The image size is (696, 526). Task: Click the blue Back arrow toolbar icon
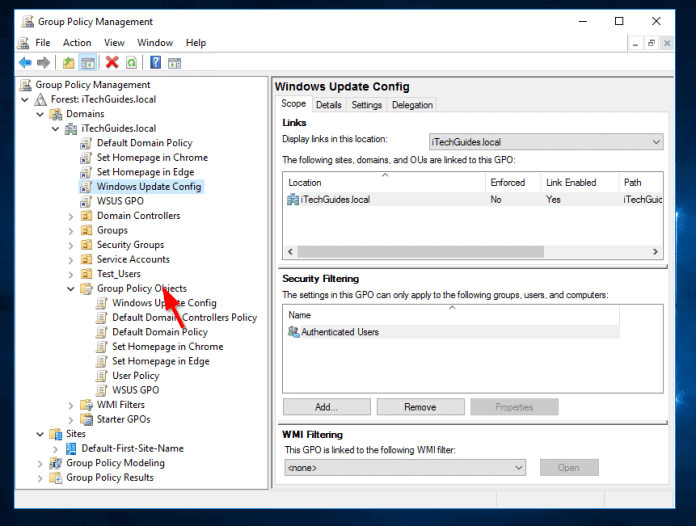pos(25,63)
